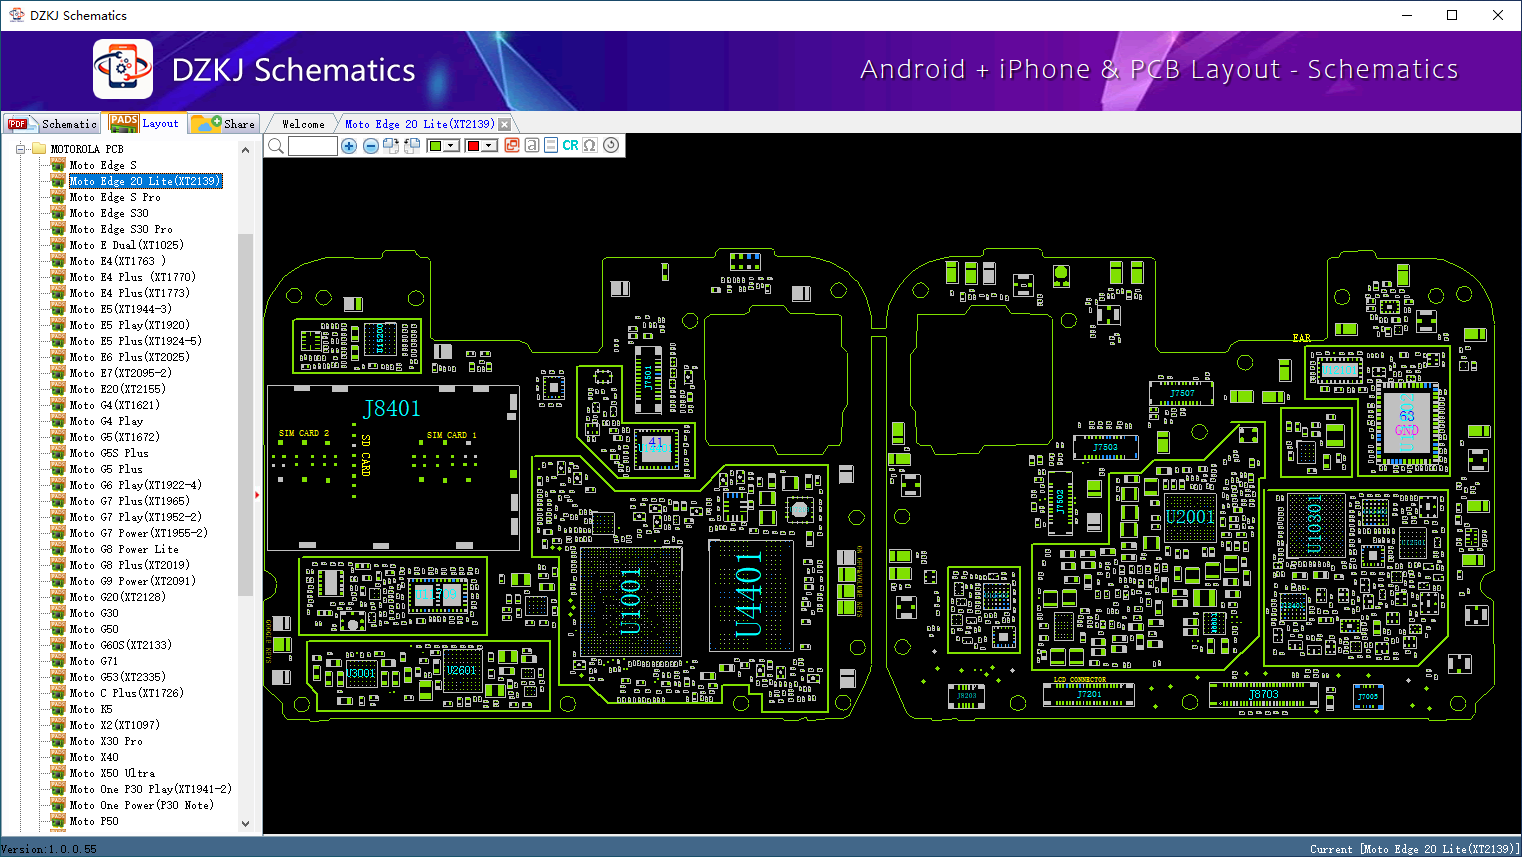
Task: Toggle the cyan CR button
Action: pyautogui.click(x=570, y=146)
